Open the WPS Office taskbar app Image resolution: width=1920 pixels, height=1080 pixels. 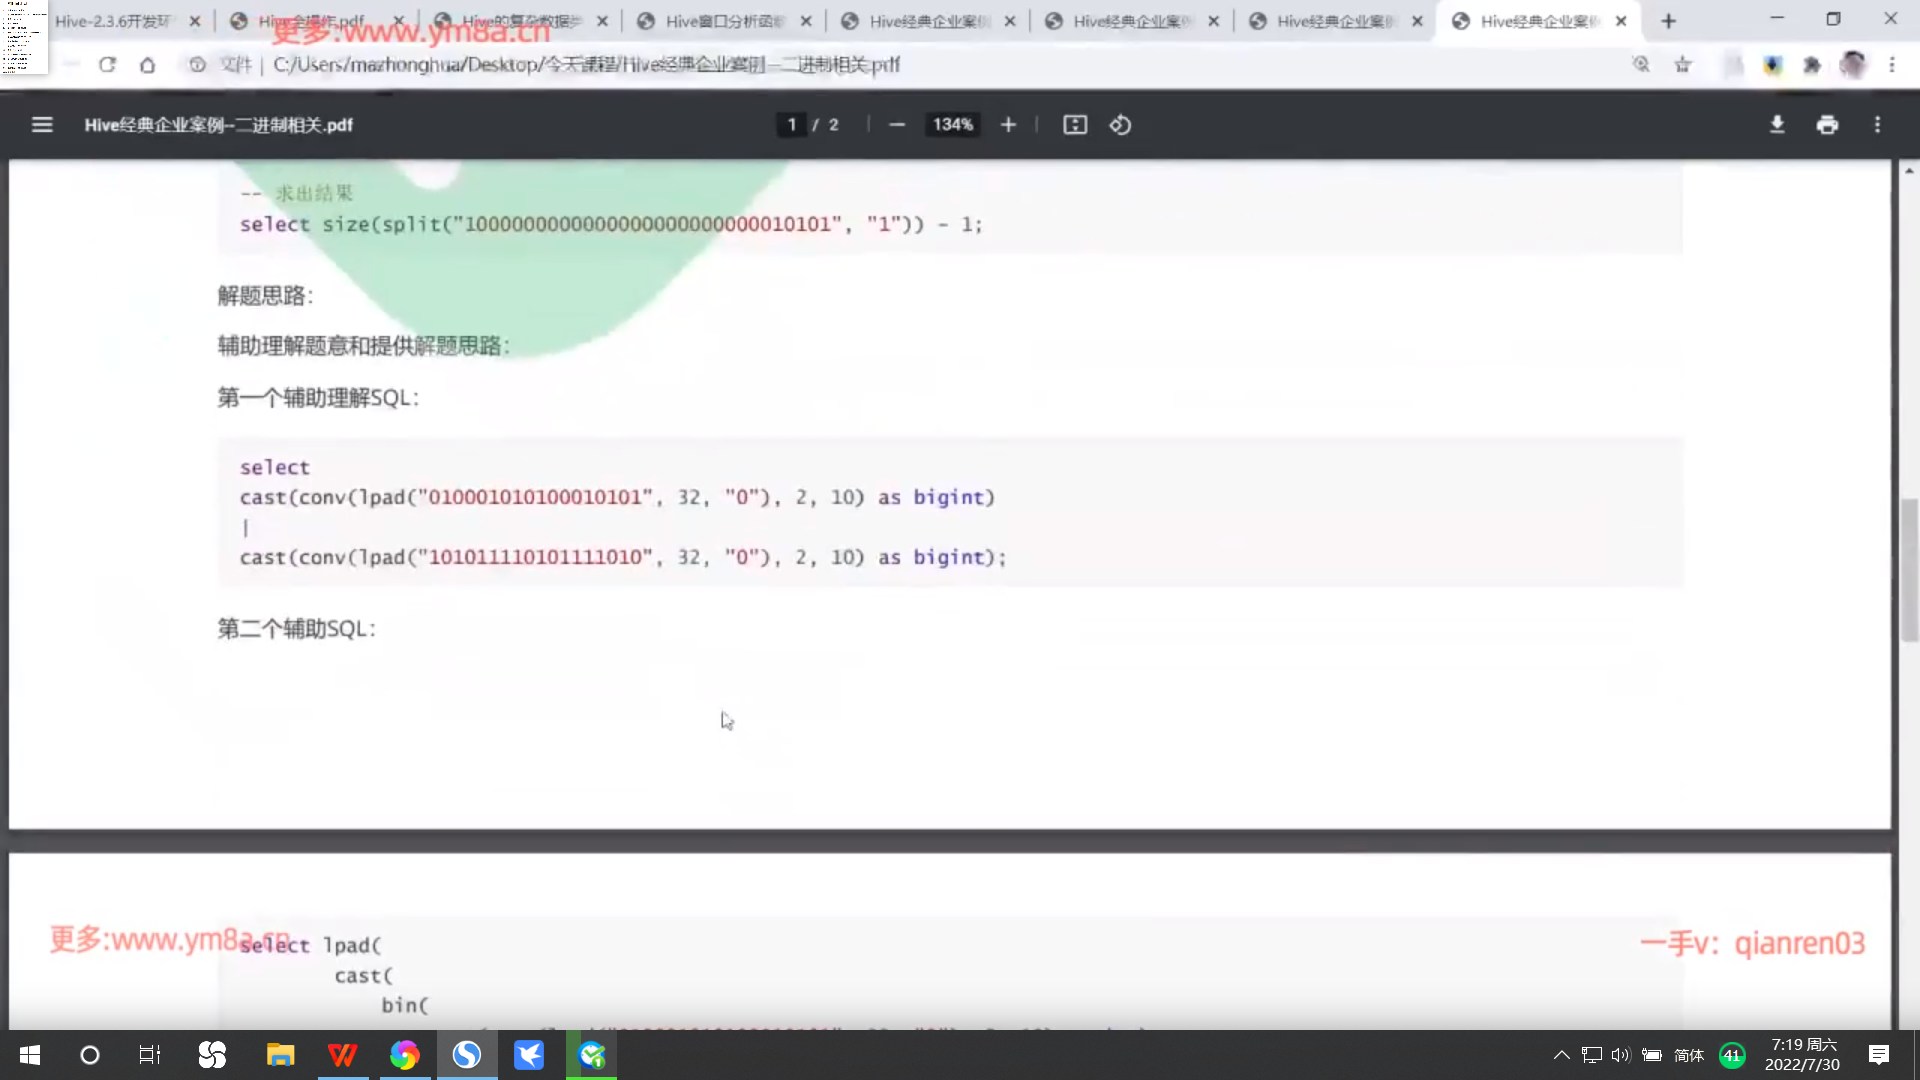pos(342,1055)
